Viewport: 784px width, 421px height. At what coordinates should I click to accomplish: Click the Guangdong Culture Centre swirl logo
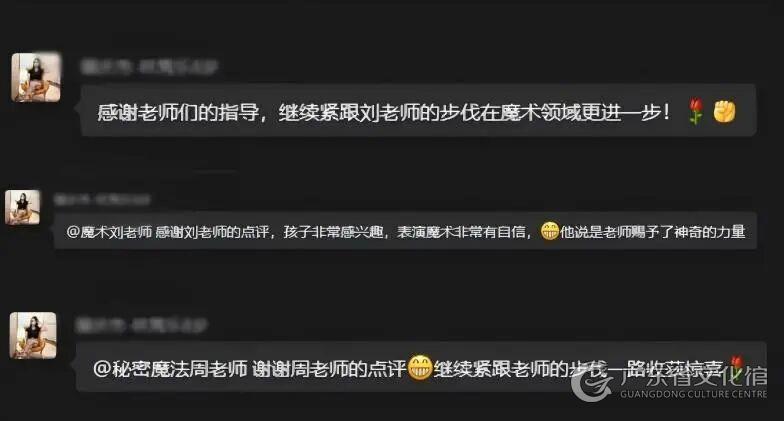click(592, 384)
